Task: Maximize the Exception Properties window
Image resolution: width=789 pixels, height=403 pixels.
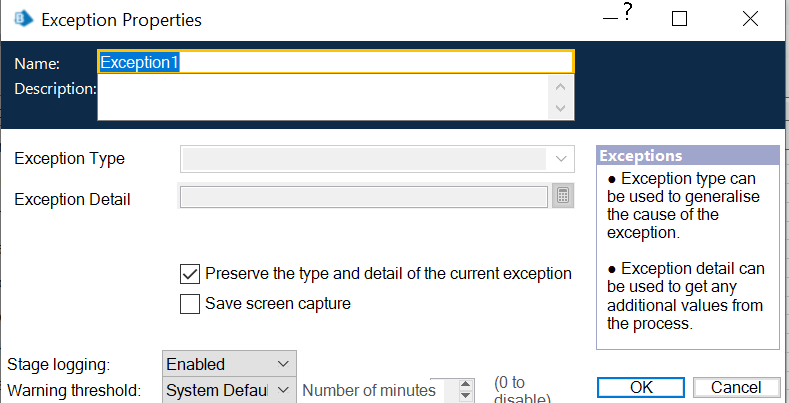Action: coord(680,19)
